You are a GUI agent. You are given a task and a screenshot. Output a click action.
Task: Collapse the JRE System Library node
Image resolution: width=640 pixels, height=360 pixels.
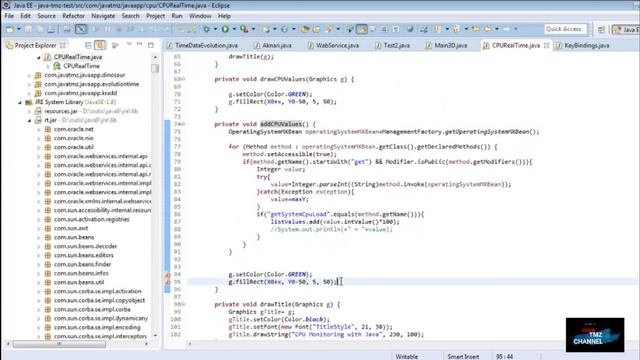point(20,102)
